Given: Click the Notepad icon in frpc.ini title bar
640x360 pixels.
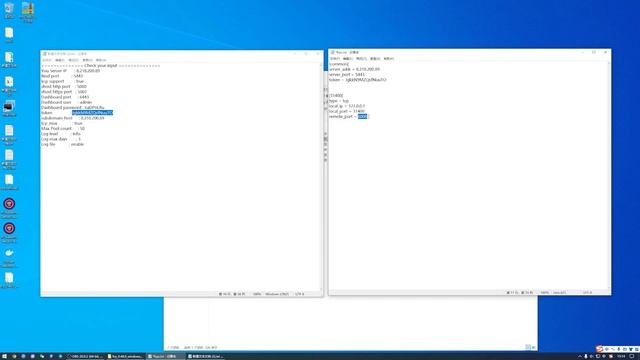Looking at the screenshot, I should [333, 52].
